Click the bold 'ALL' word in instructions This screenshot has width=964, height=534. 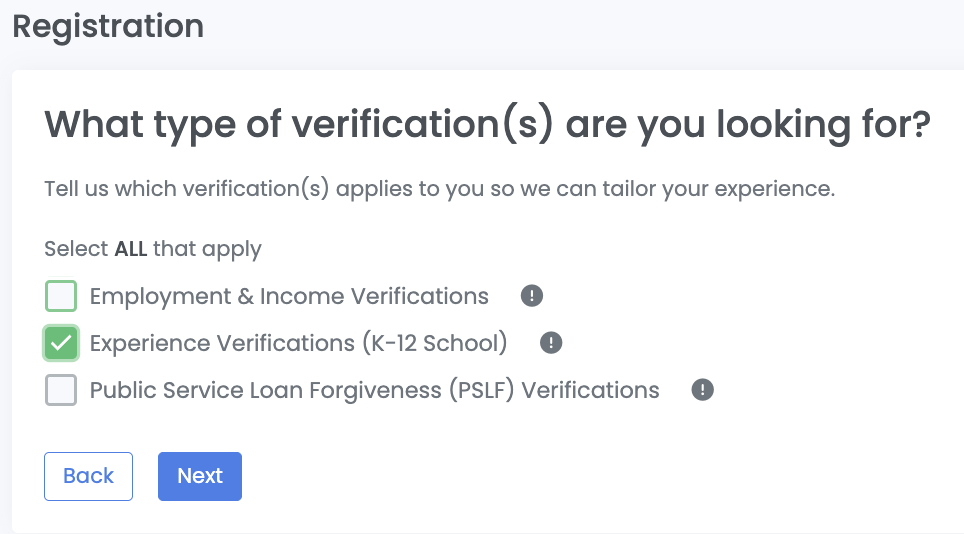point(131,249)
